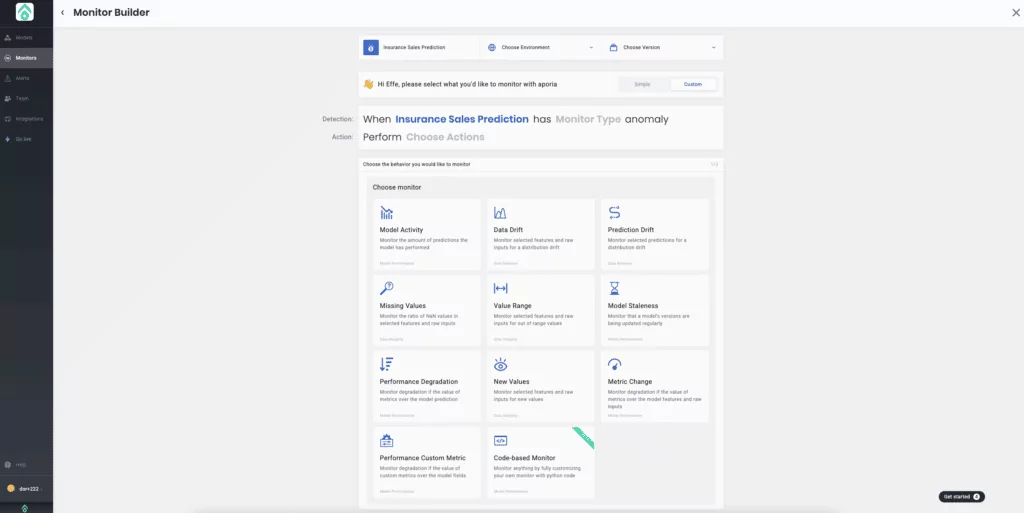
Task: Click the waving hand greeting icon
Action: [368, 84]
